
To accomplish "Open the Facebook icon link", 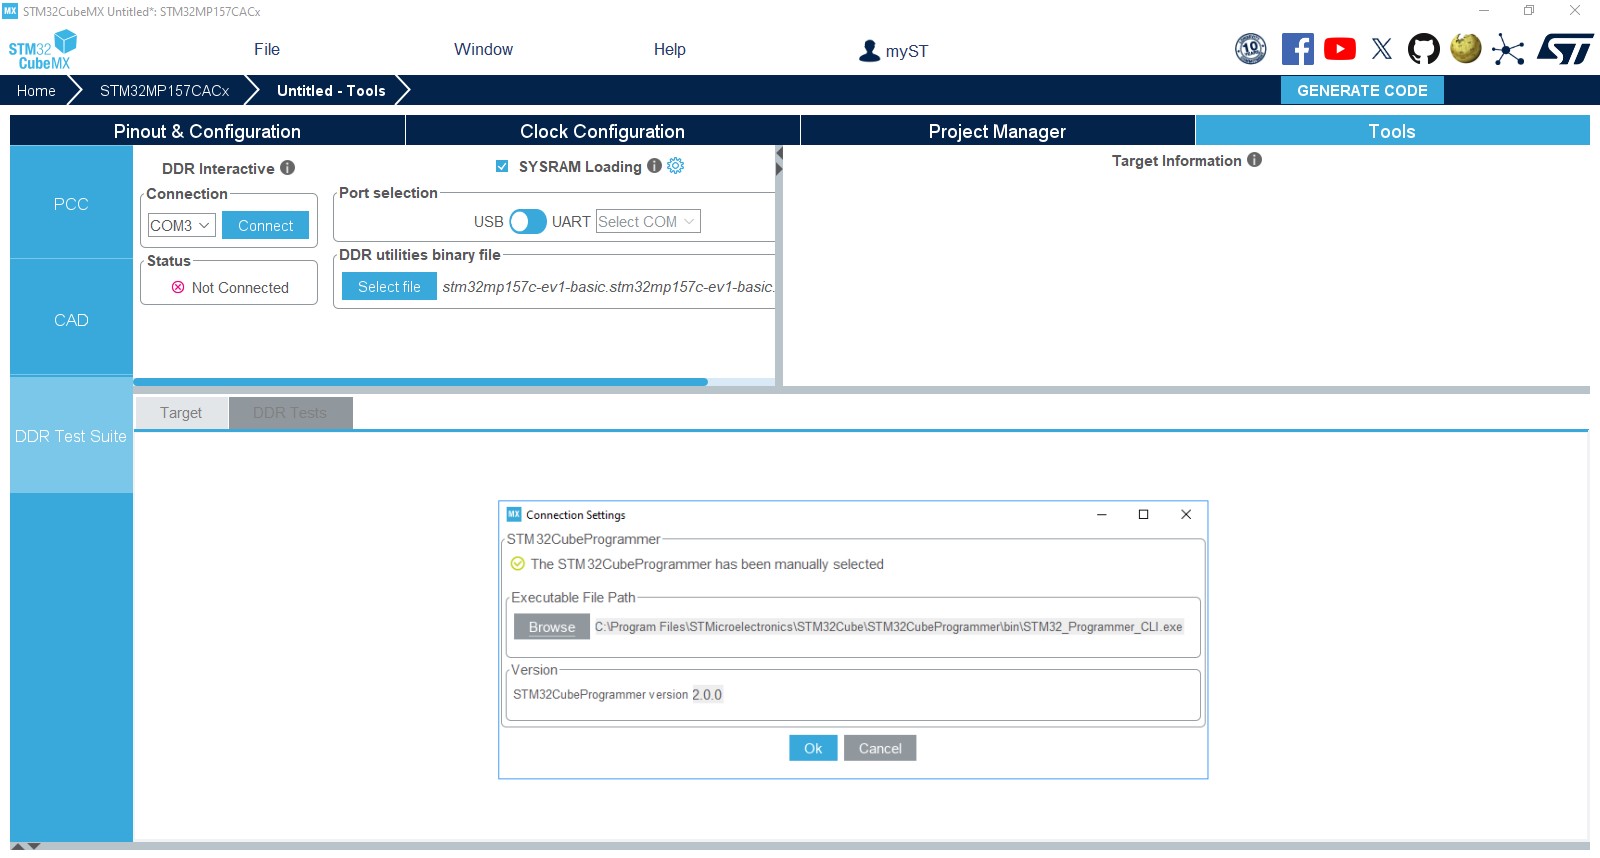I will point(1298,49).
